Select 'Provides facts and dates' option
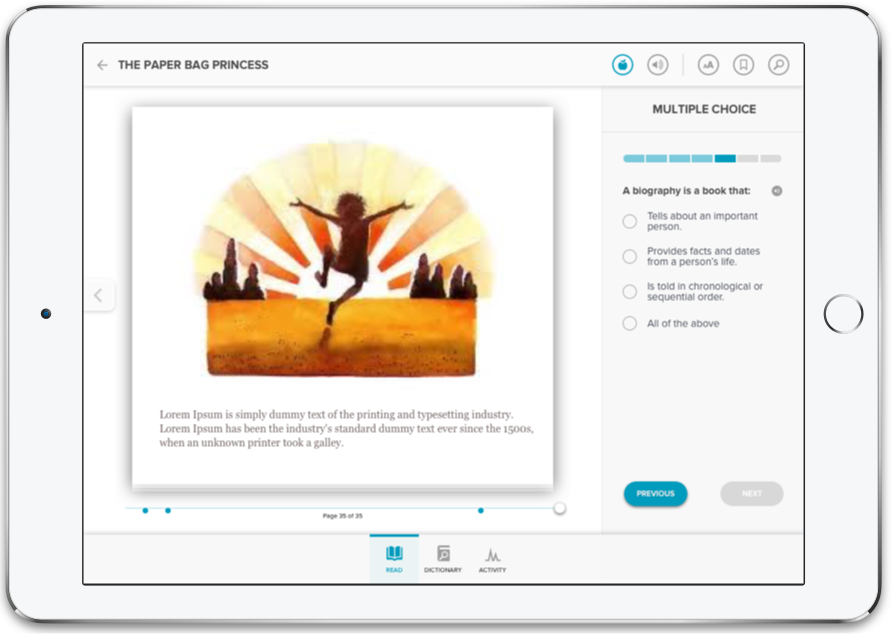The height and width of the screenshot is (634, 892). point(630,256)
